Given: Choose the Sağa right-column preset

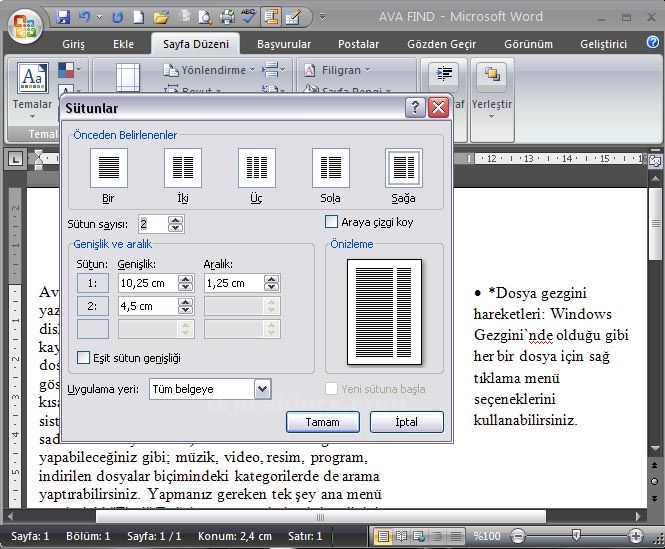Looking at the screenshot, I should 404,168.
